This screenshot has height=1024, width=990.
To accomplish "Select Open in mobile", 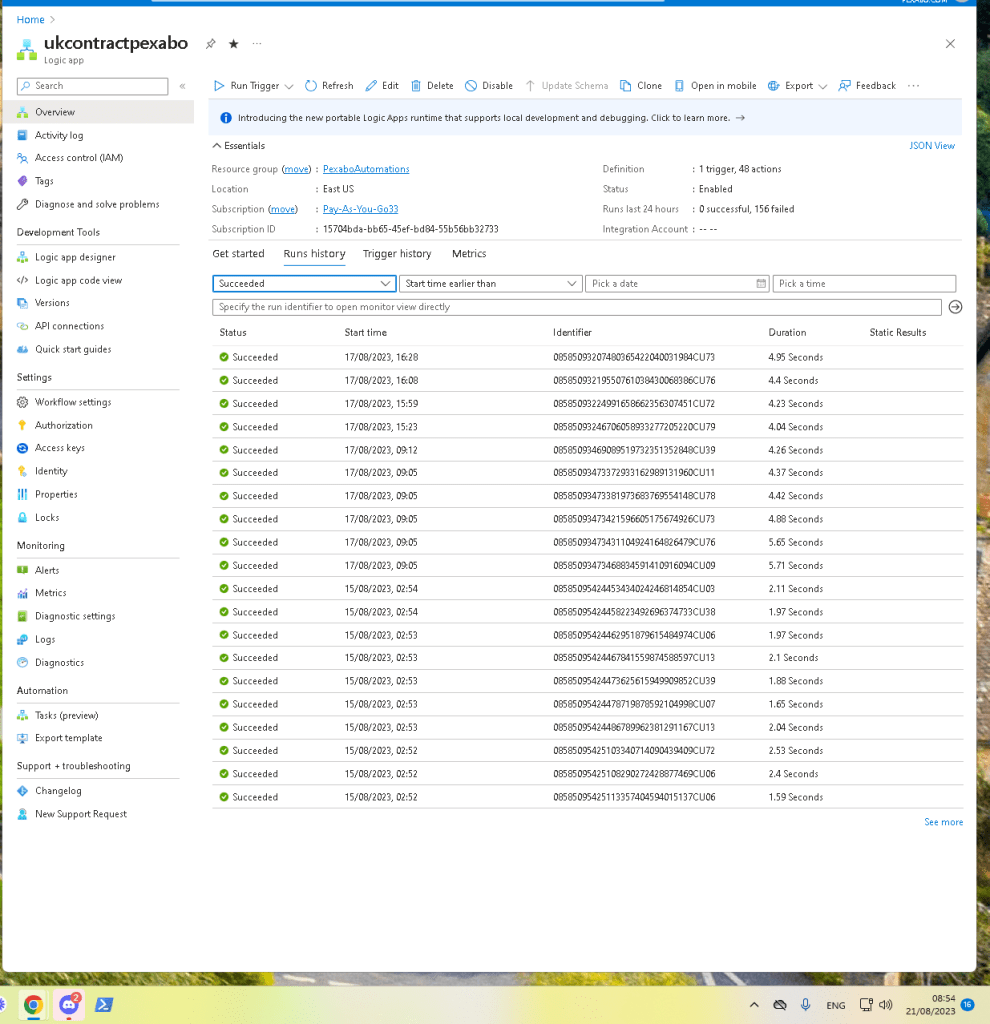I will [x=715, y=86].
